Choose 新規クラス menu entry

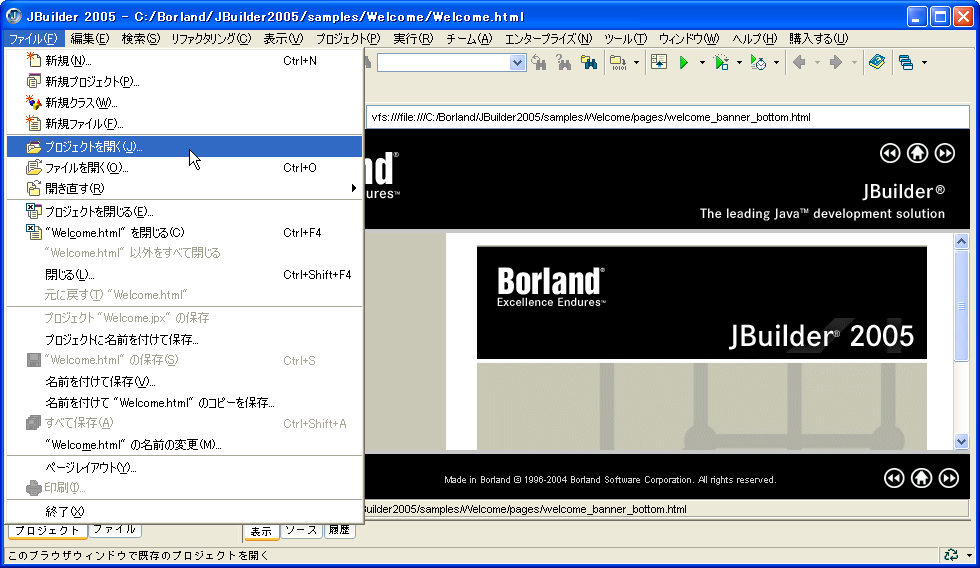click(80, 103)
